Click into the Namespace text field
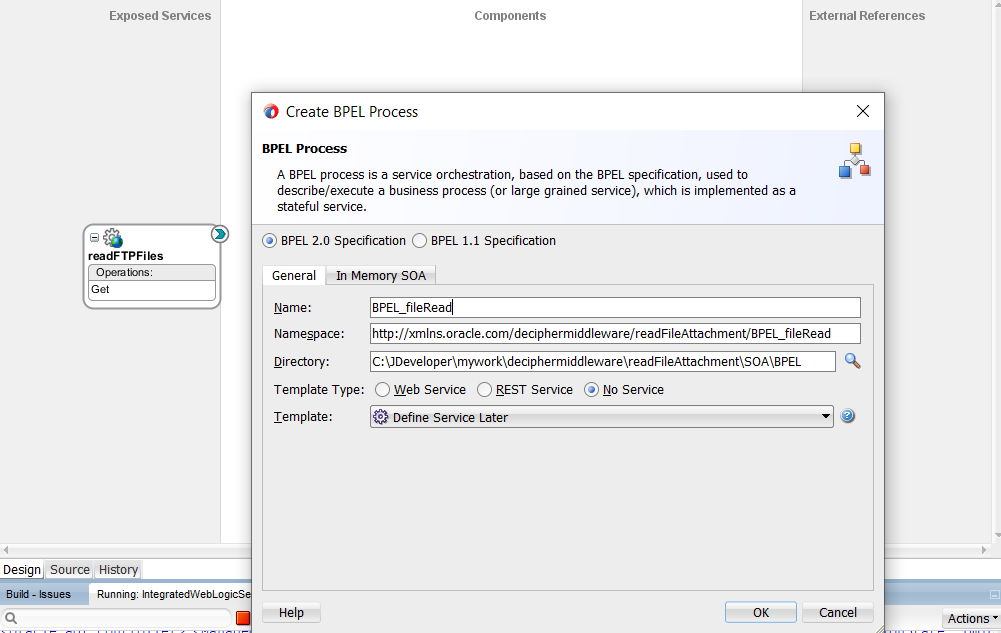The height and width of the screenshot is (633, 1001). coord(614,334)
